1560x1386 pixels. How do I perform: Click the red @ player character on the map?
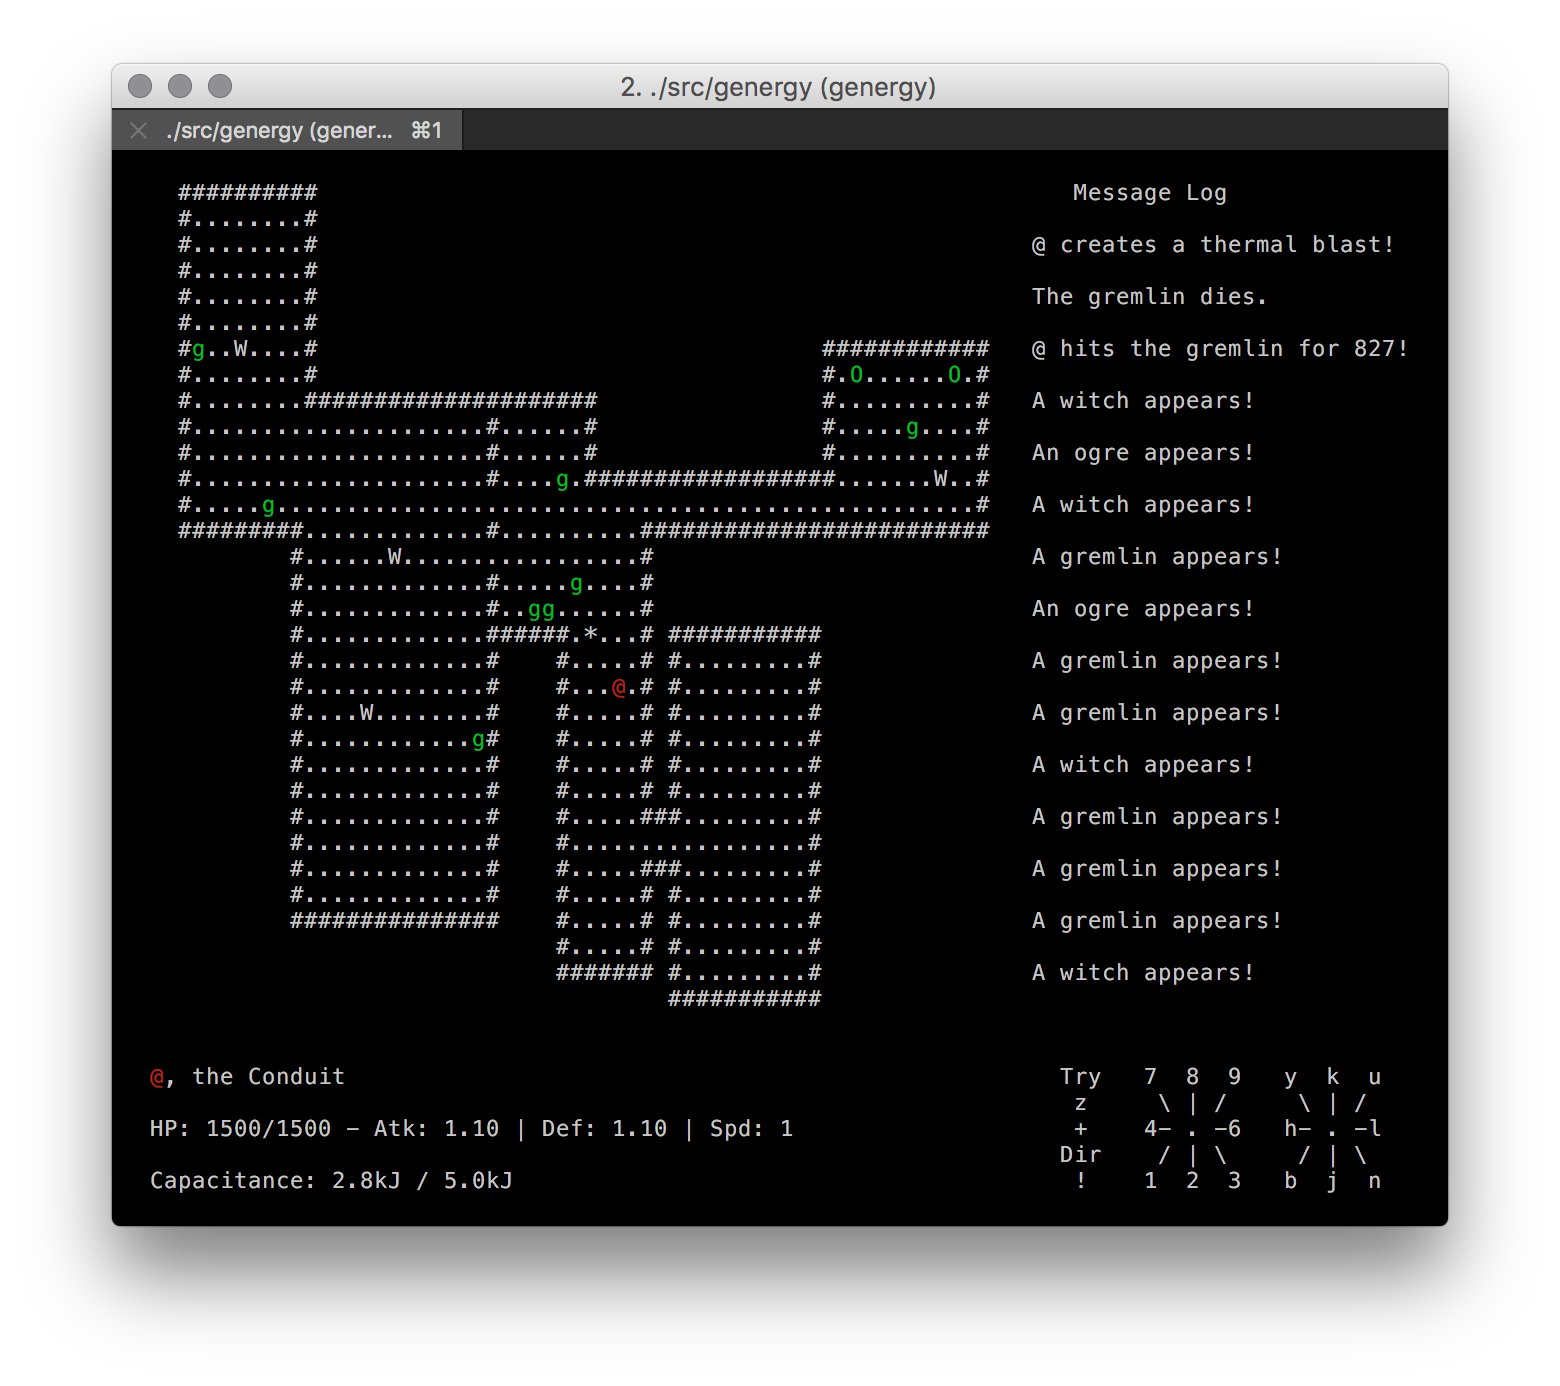[619, 687]
